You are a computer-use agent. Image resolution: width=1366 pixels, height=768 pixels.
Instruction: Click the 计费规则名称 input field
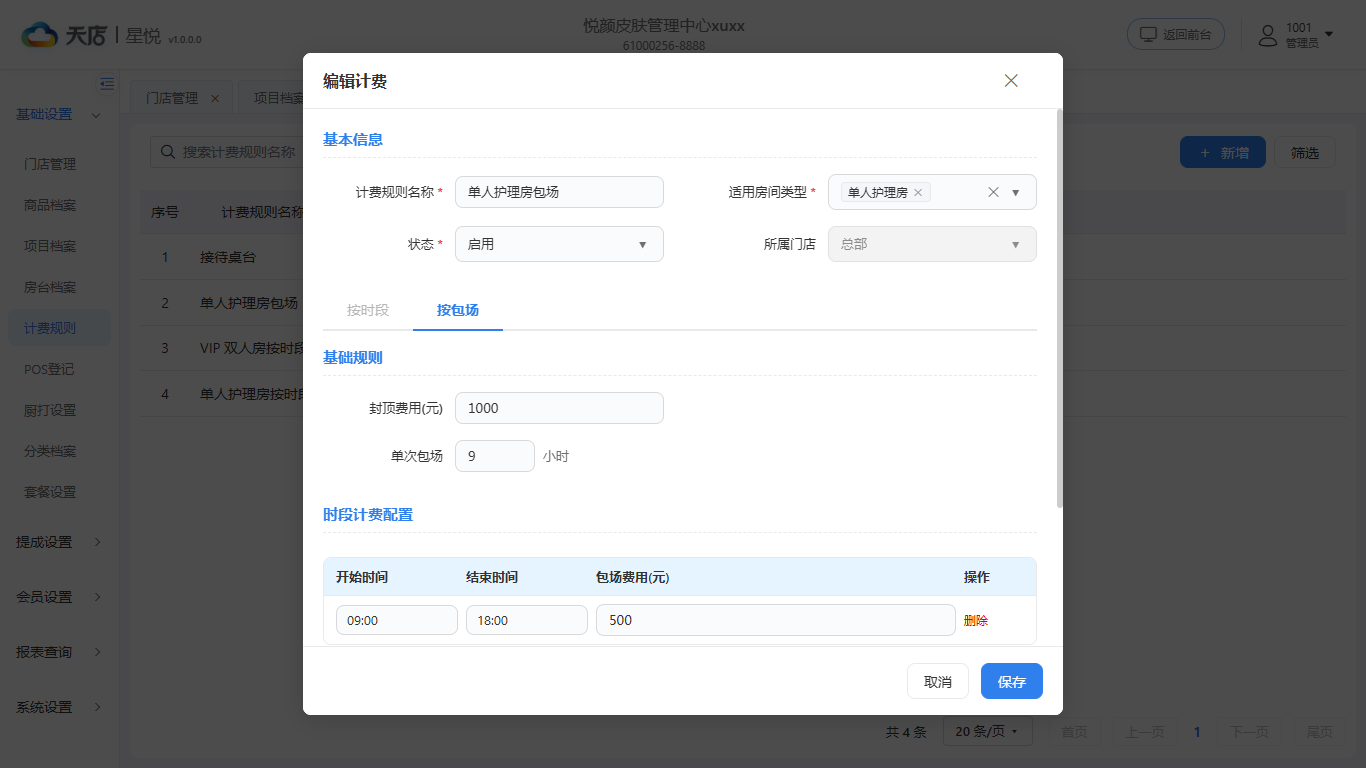click(559, 192)
